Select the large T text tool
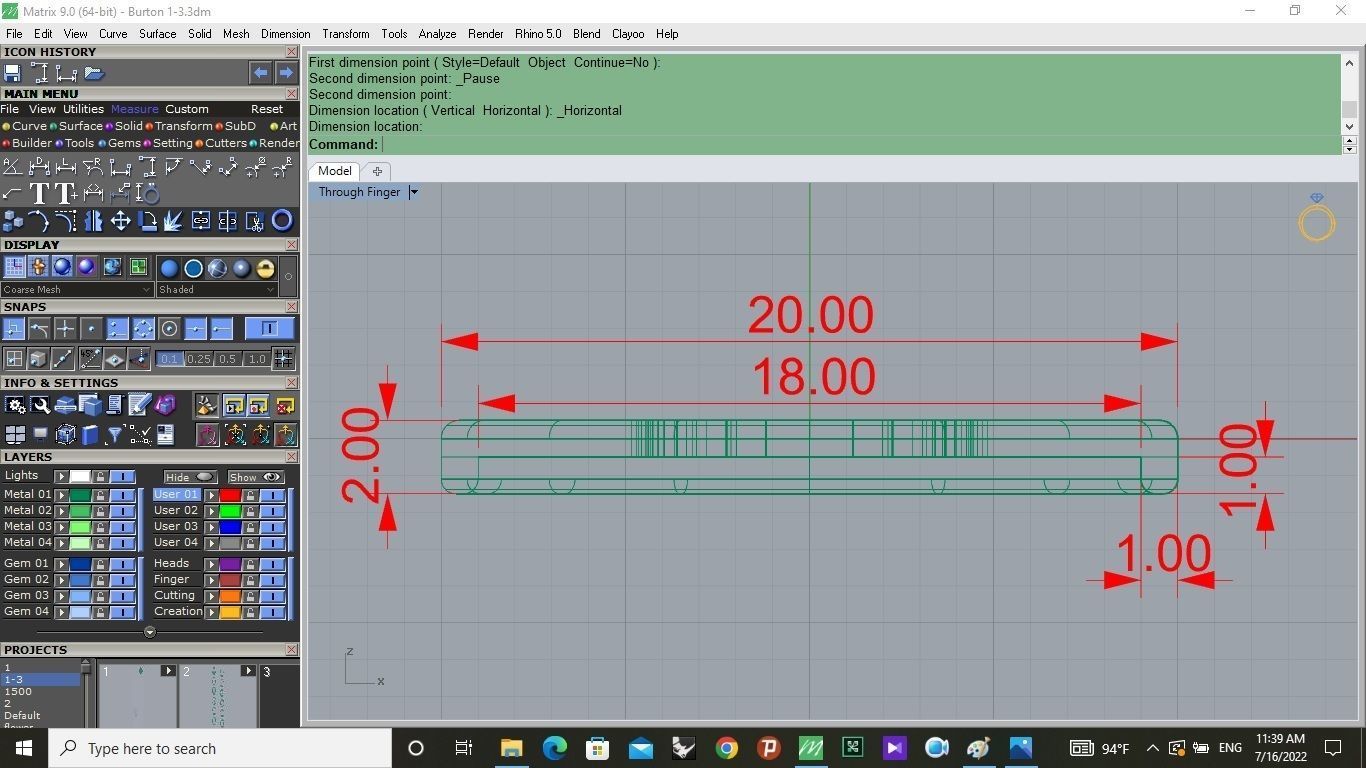Screen dimensions: 1366x768 [40, 193]
